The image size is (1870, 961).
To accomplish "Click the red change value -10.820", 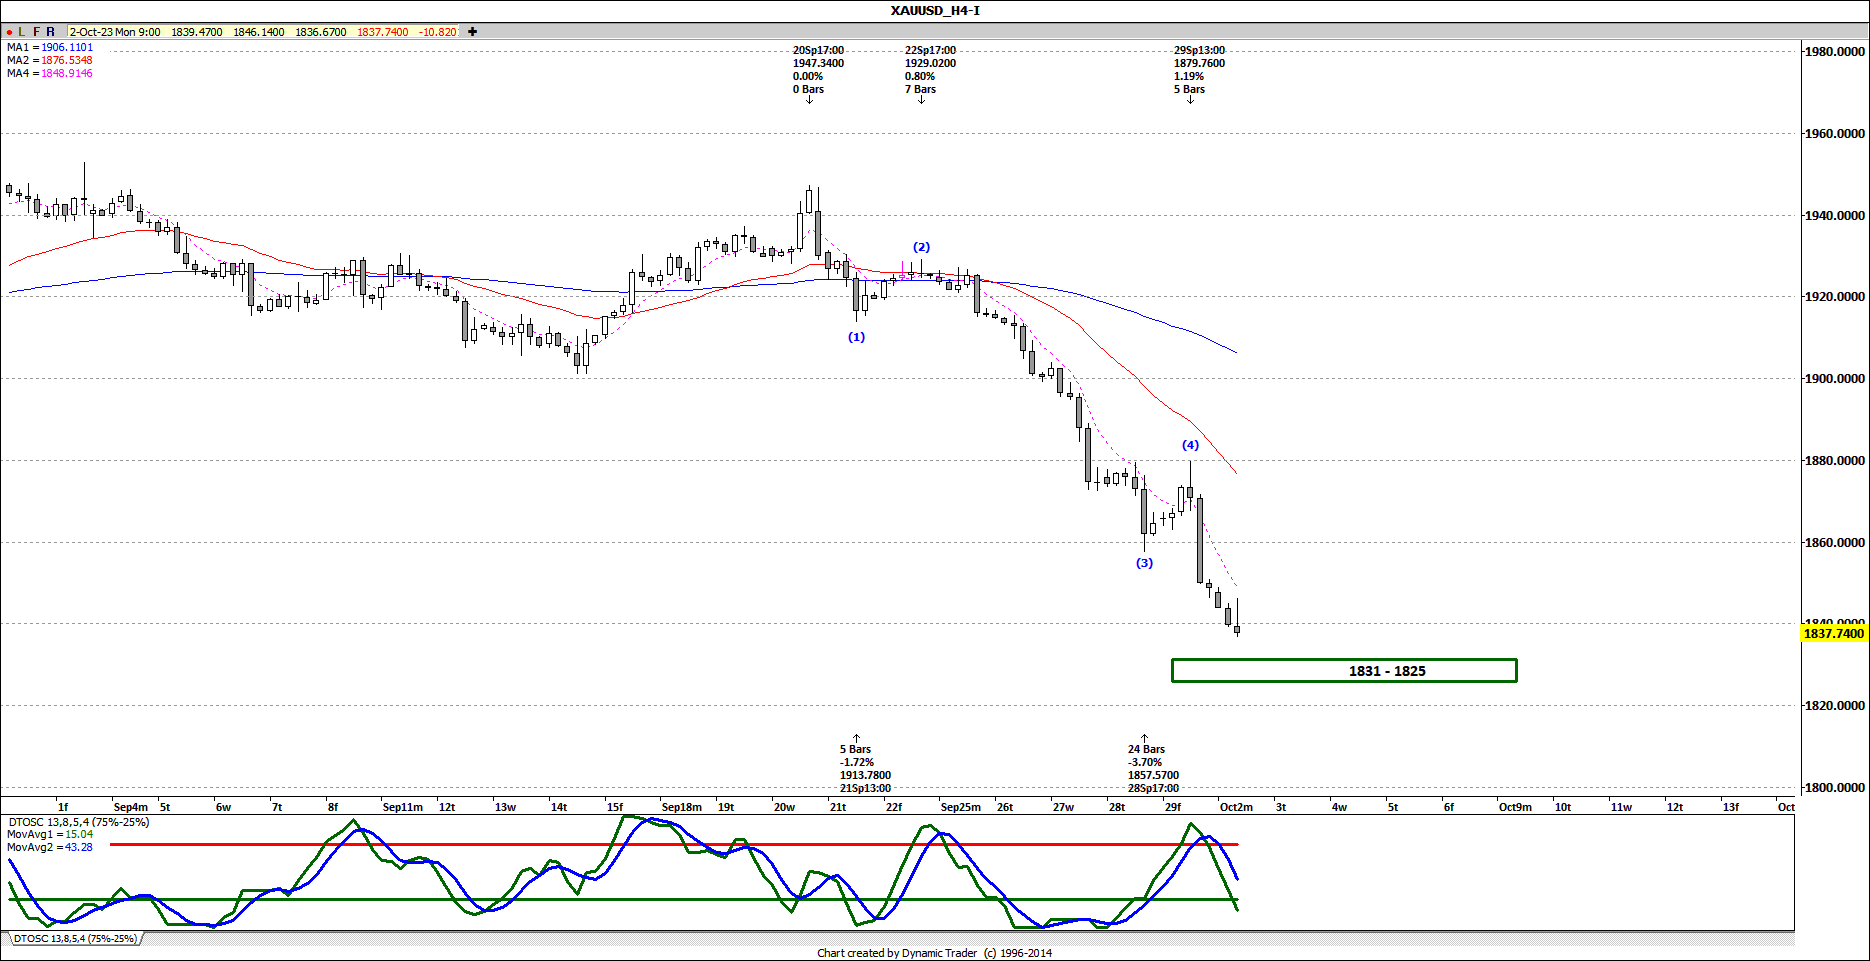I will [x=437, y=32].
